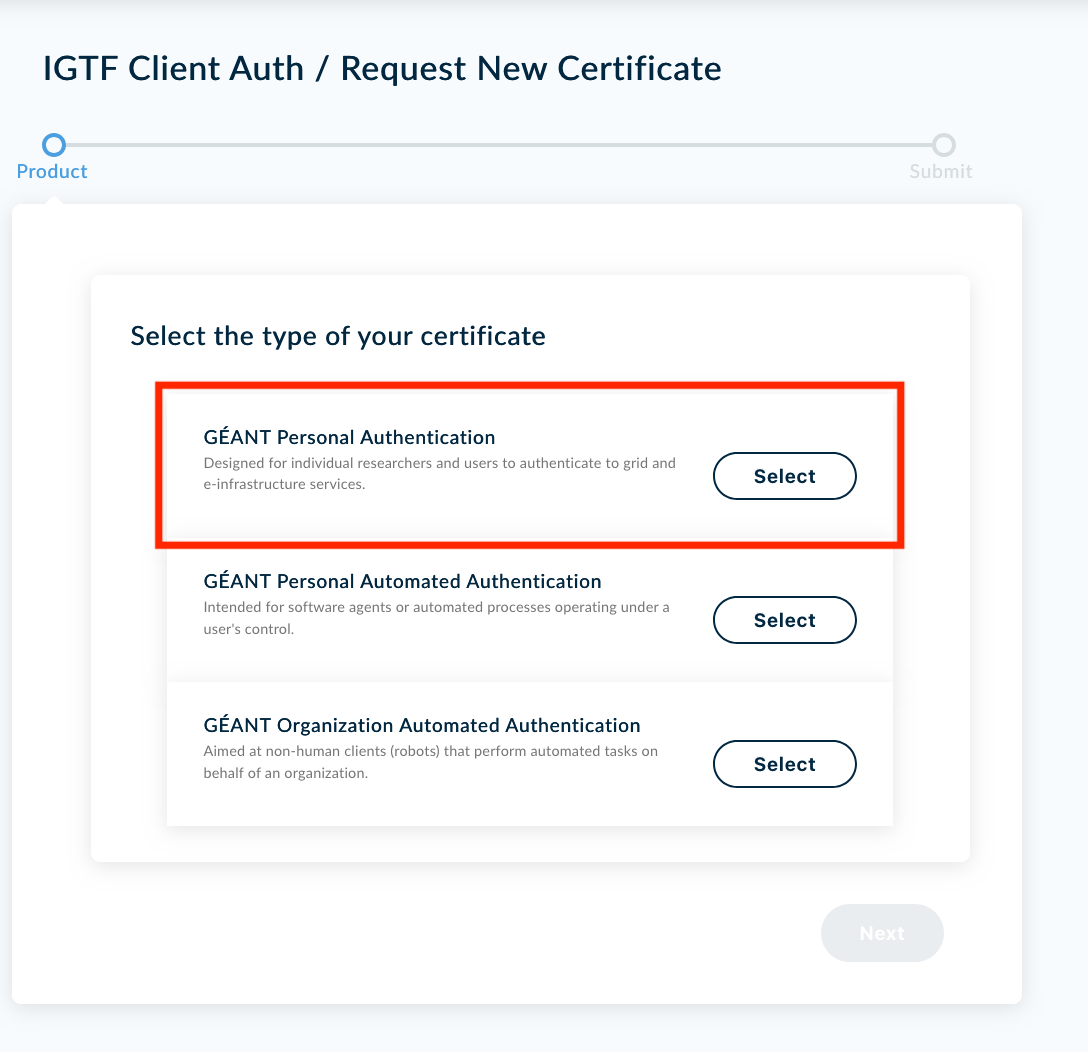Choose Select for Organization Automated Authentication
Viewport: 1088px width, 1052px height.
coord(784,764)
